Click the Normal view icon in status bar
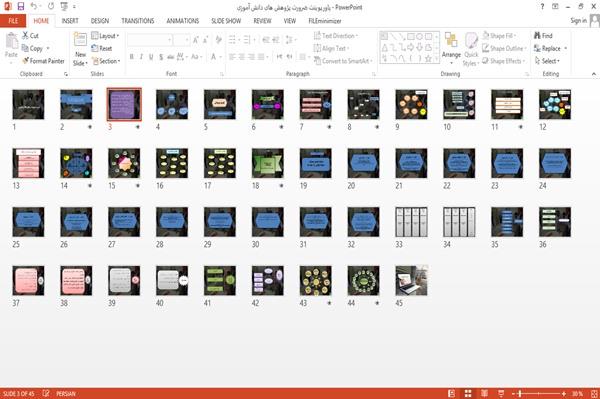600x399 pixels. [x=452, y=394]
